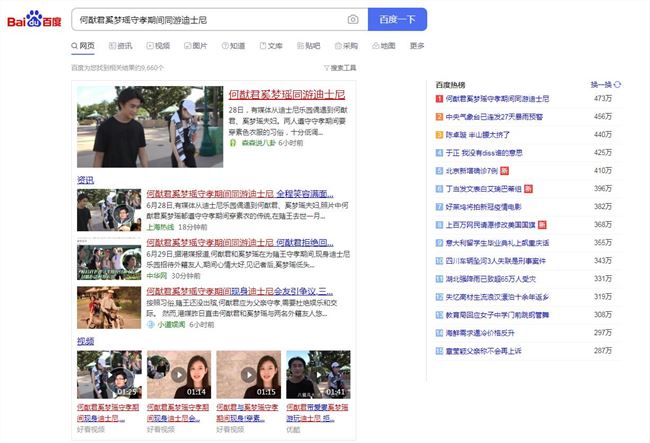The height and width of the screenshot is (443, 650).
Task: Open the 资讯 section heading link
Action: point(86,180)
